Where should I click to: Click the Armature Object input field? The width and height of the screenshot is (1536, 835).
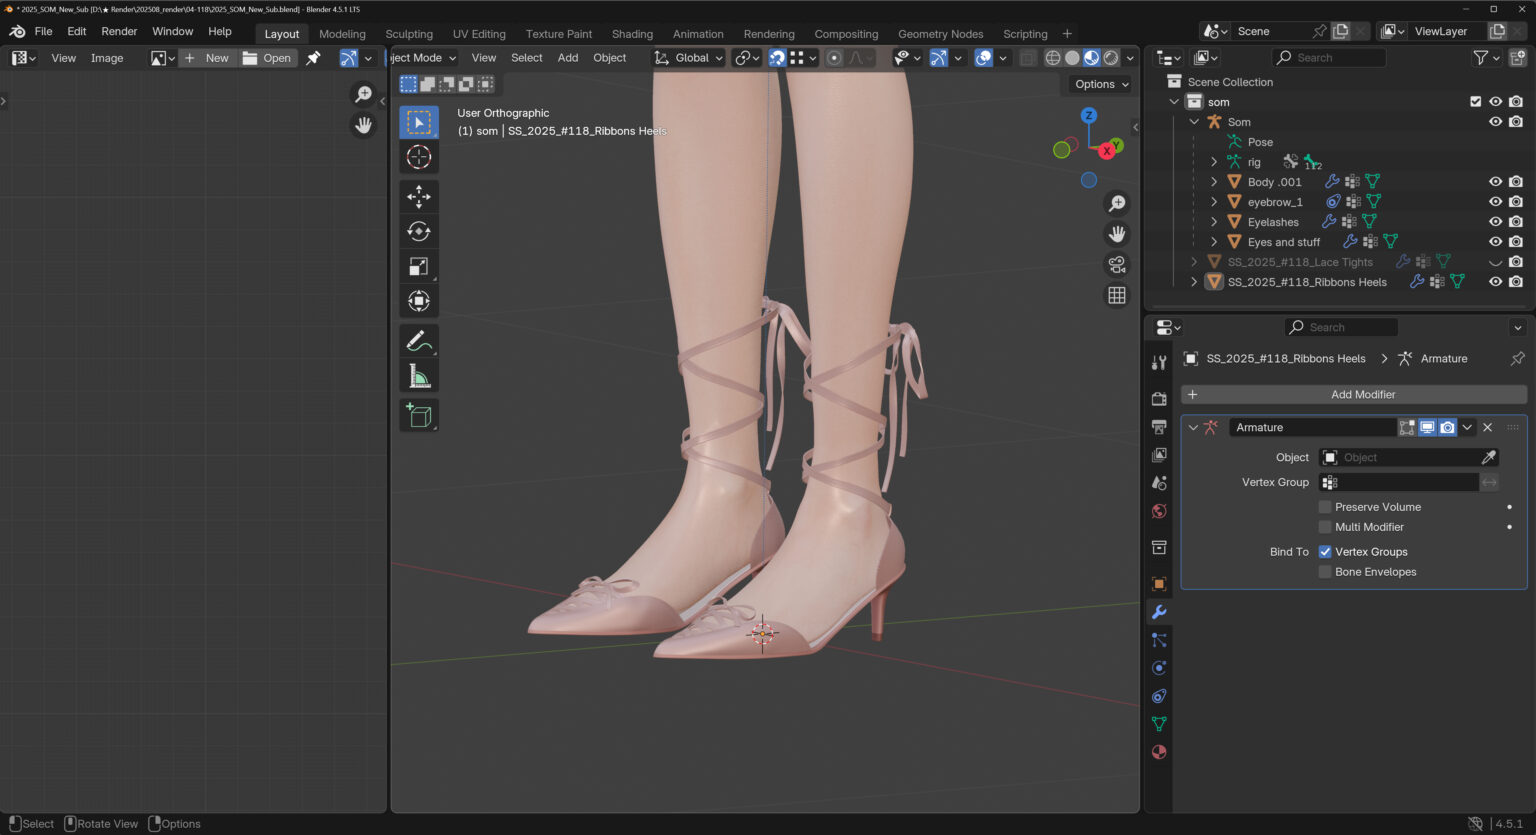pyautogui.click(x=1398, y=458)
